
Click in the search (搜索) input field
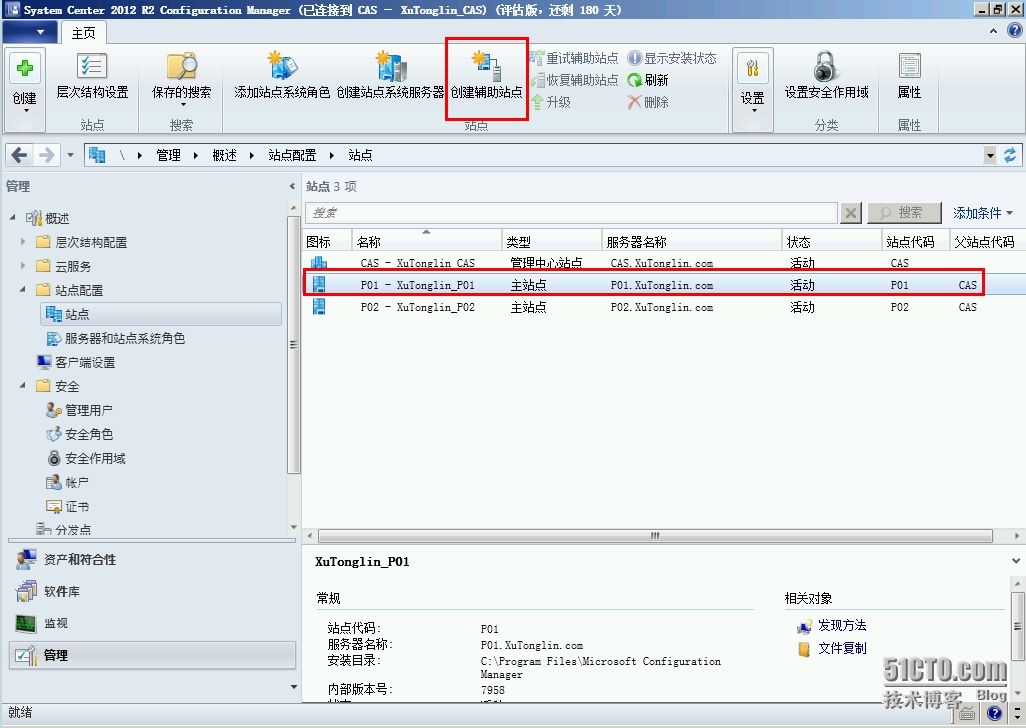point(571,213)
